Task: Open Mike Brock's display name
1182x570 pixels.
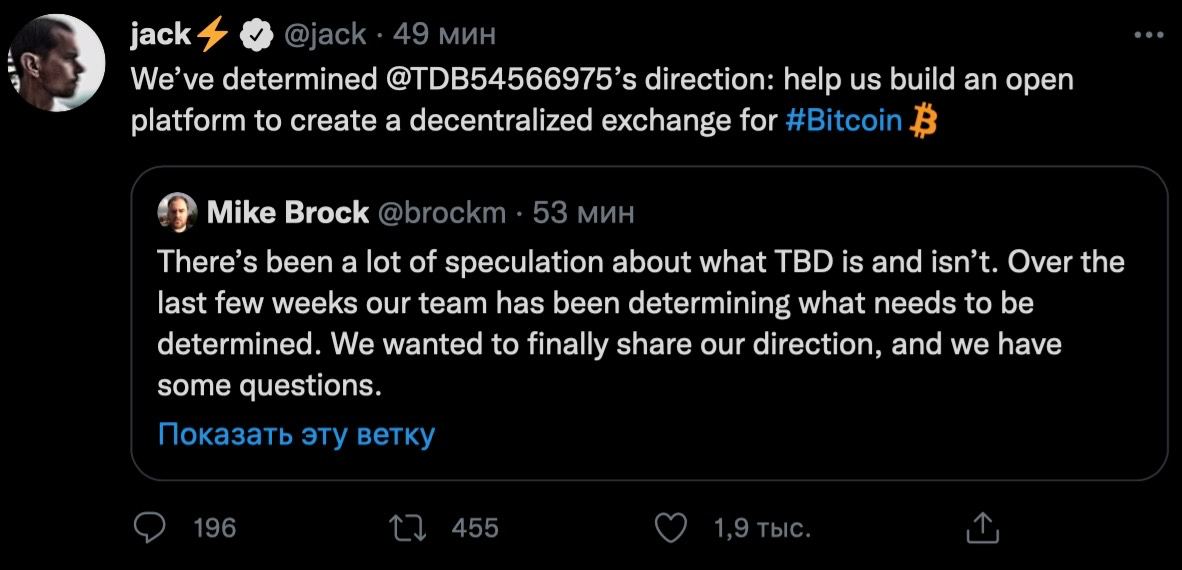Action: 287,213
